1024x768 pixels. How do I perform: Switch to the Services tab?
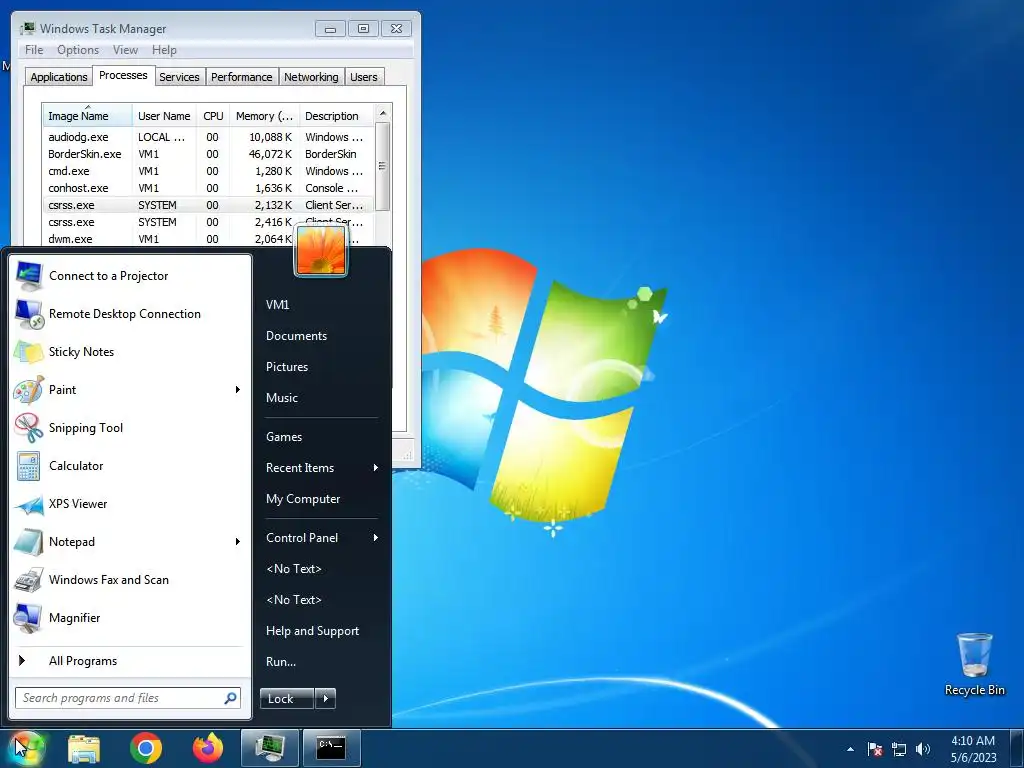pyautogui.click(x=179, y=77)
